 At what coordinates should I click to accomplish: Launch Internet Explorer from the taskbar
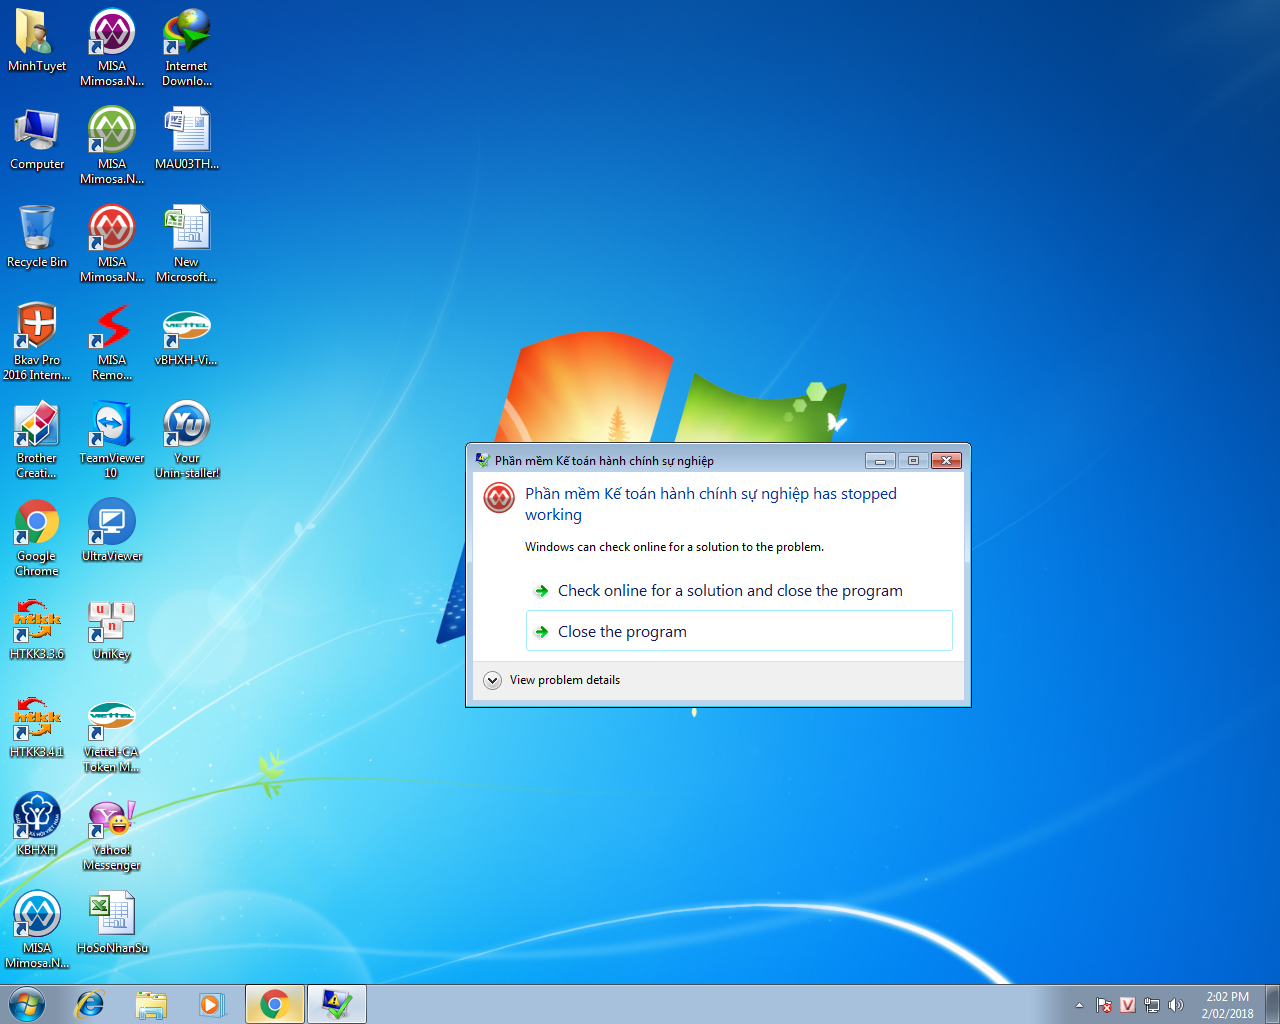90,1004
